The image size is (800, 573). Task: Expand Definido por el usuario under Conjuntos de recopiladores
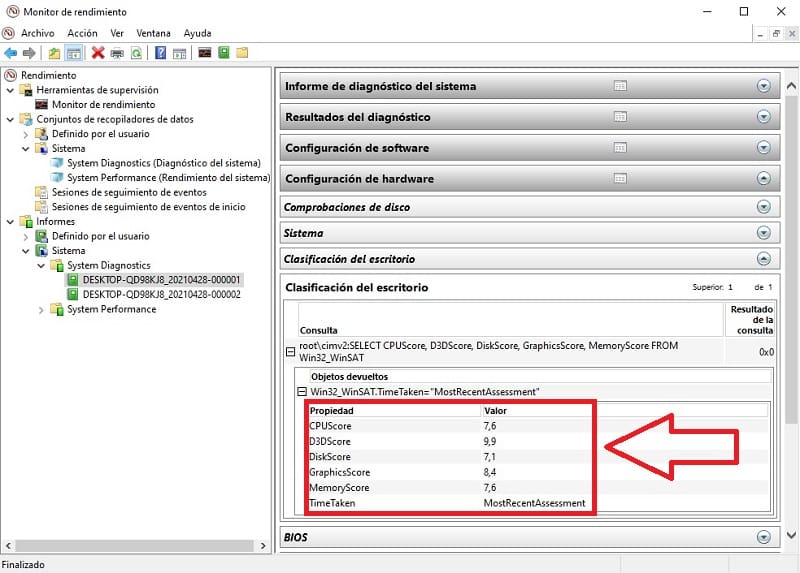pos(26,134)
